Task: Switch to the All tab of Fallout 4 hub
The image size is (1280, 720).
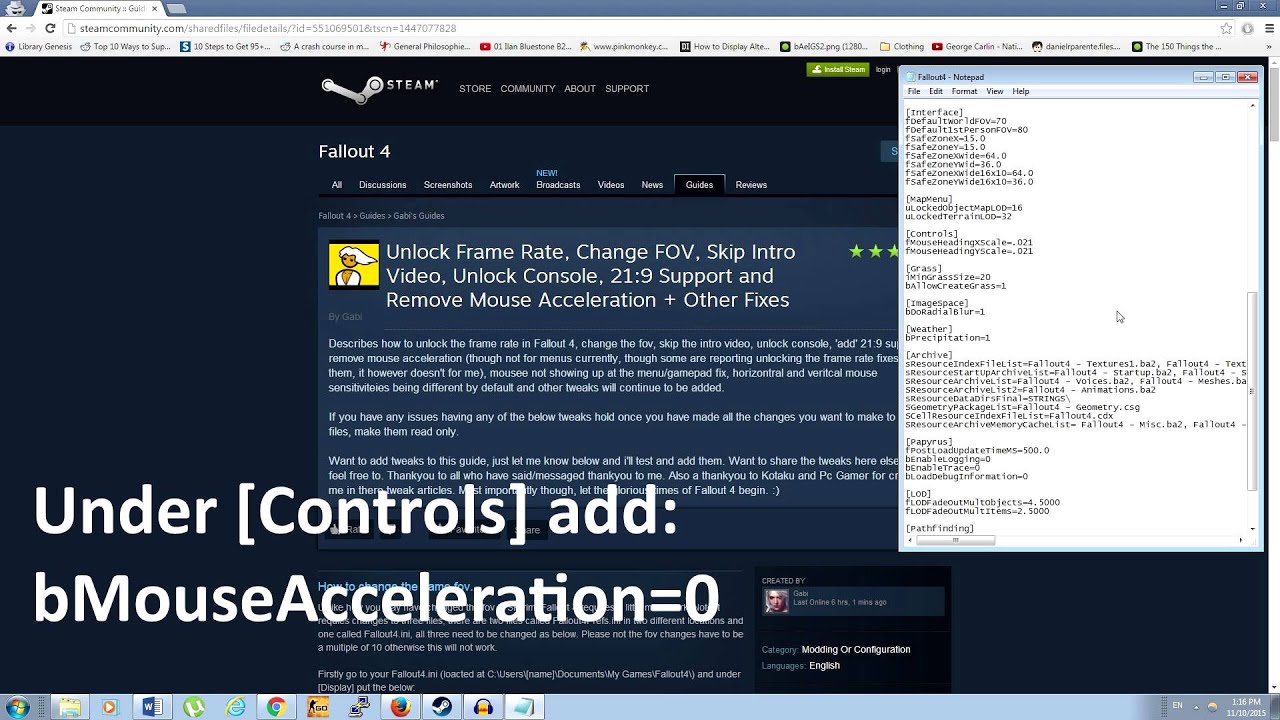Action: tap(337, 185)
